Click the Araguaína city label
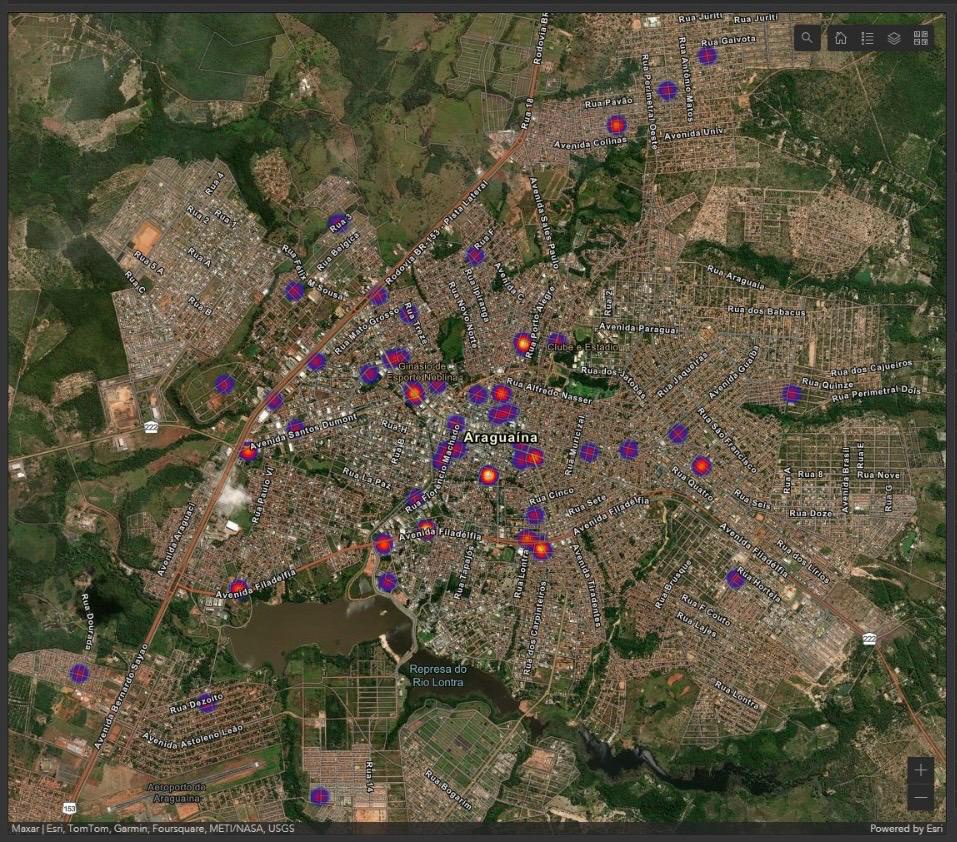Image resolution: width=957 pixels, height=842 pixels. click(x=500, y=437)
